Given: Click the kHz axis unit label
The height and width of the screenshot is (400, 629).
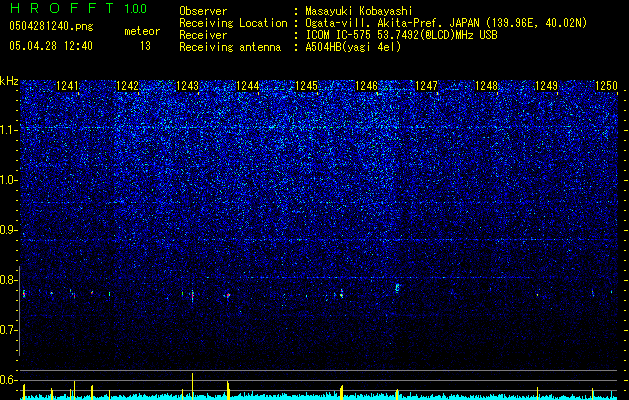Looking at the screenshot, I should (9, 81).
